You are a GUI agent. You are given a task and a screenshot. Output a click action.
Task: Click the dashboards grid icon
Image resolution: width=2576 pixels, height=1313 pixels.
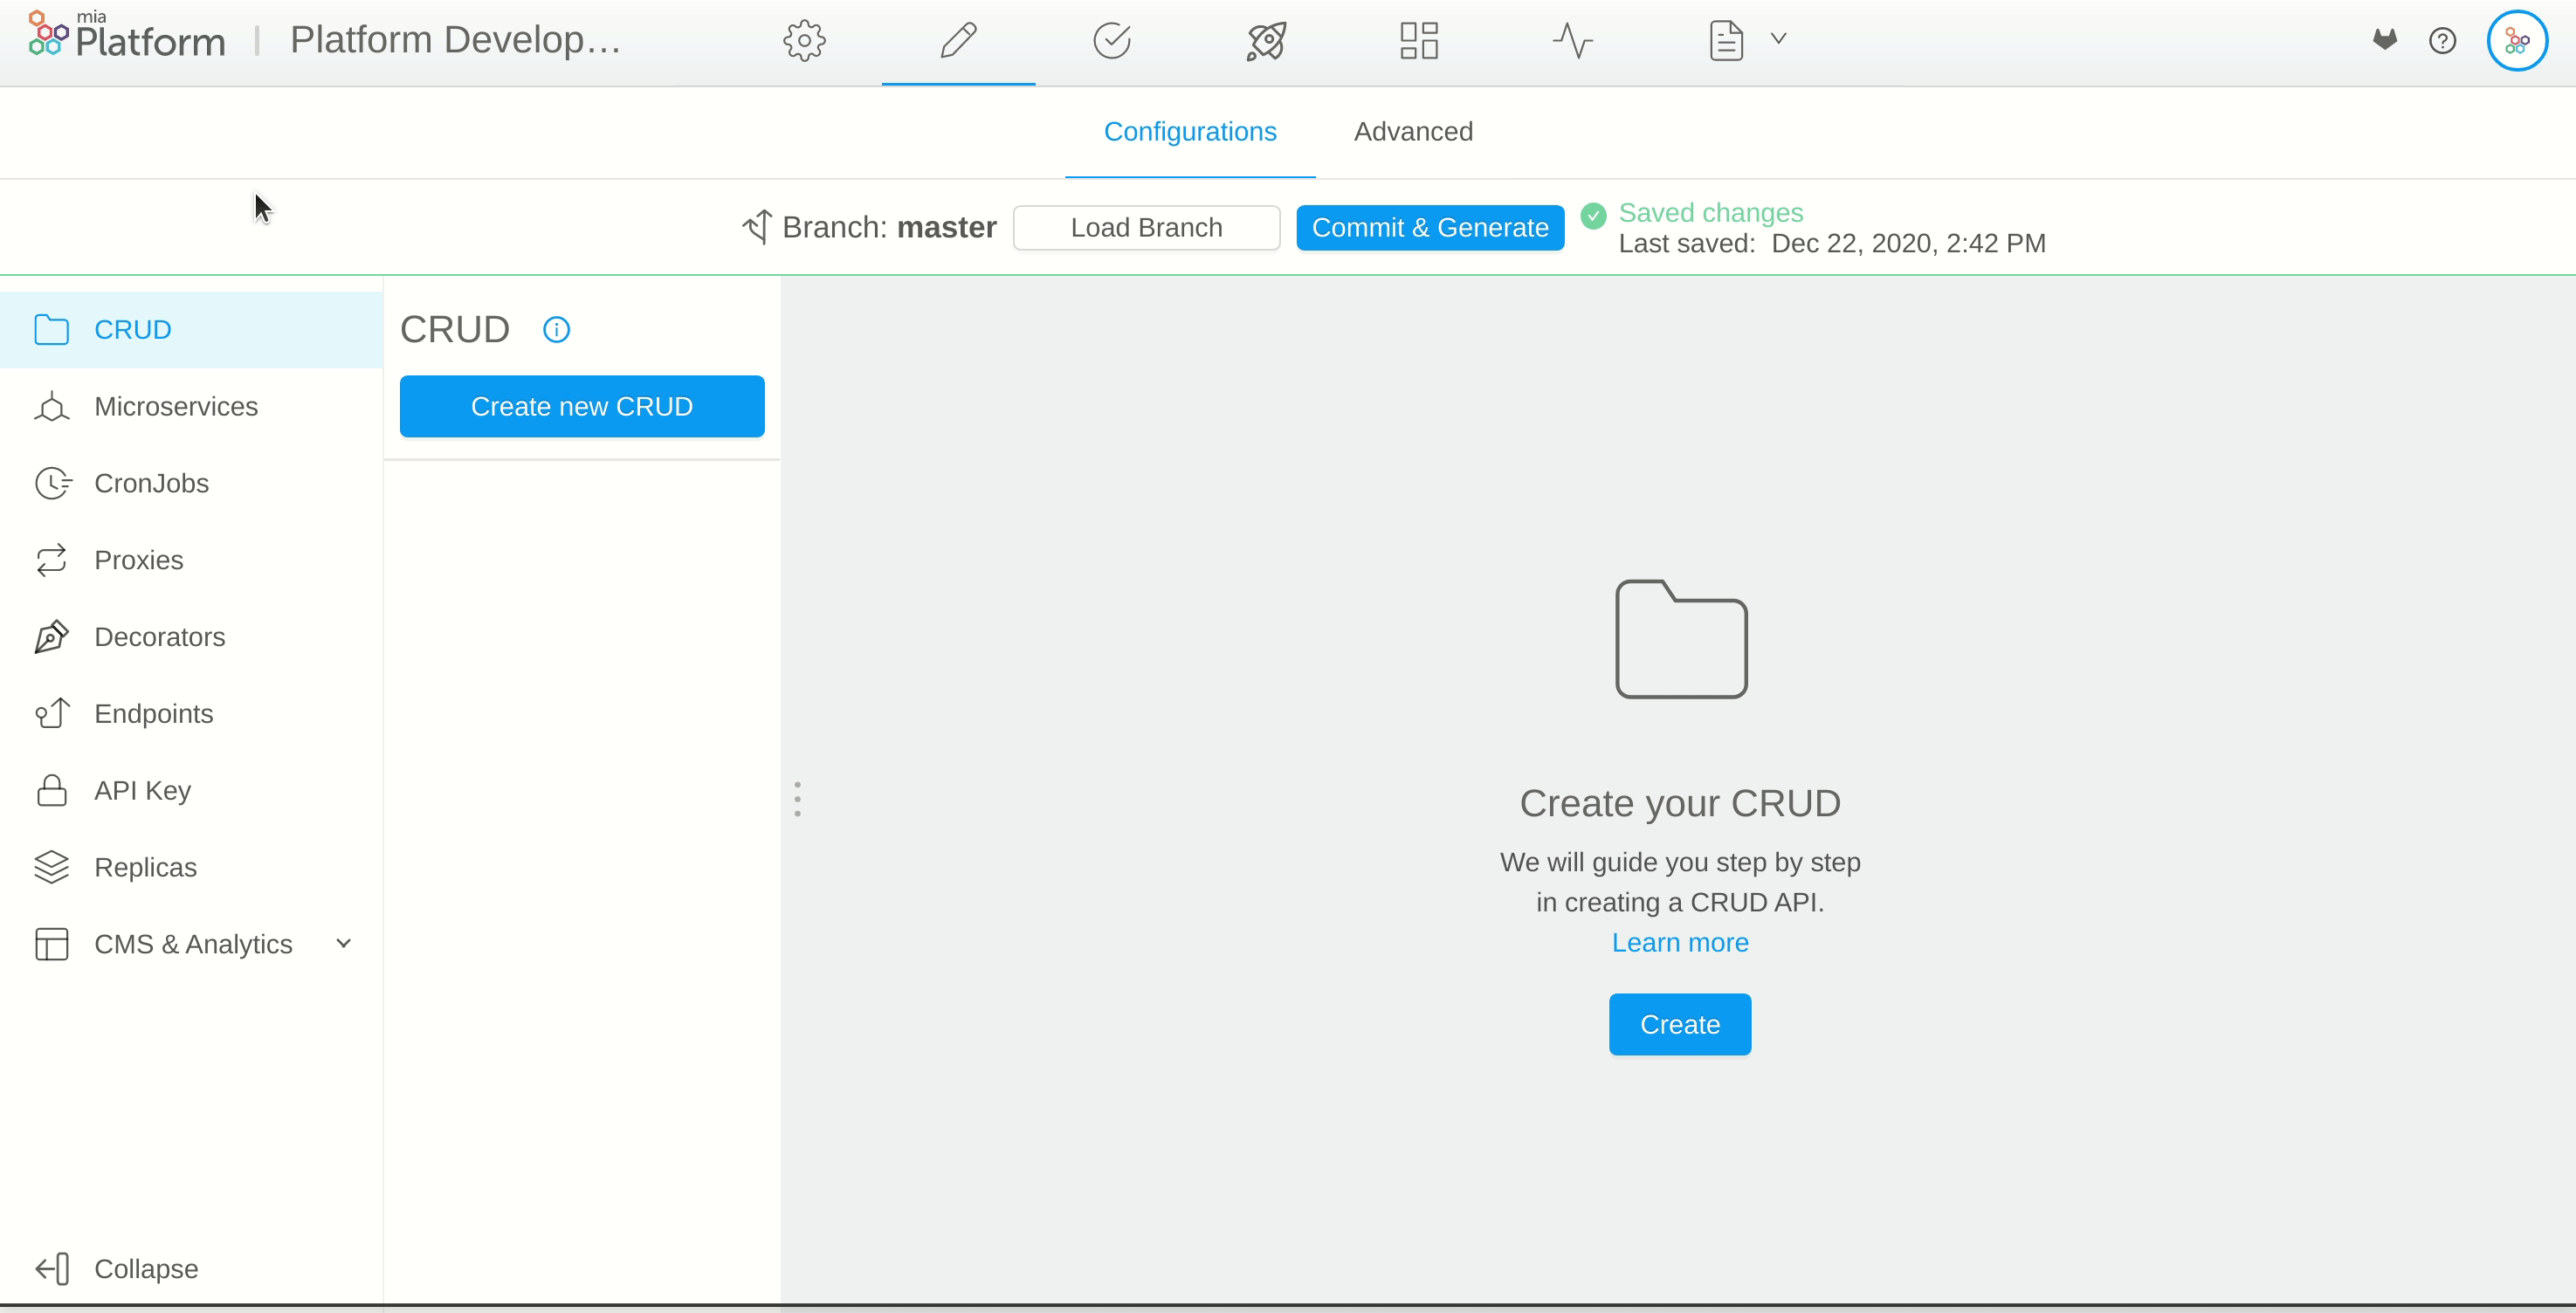click(x=1417, y=41)
